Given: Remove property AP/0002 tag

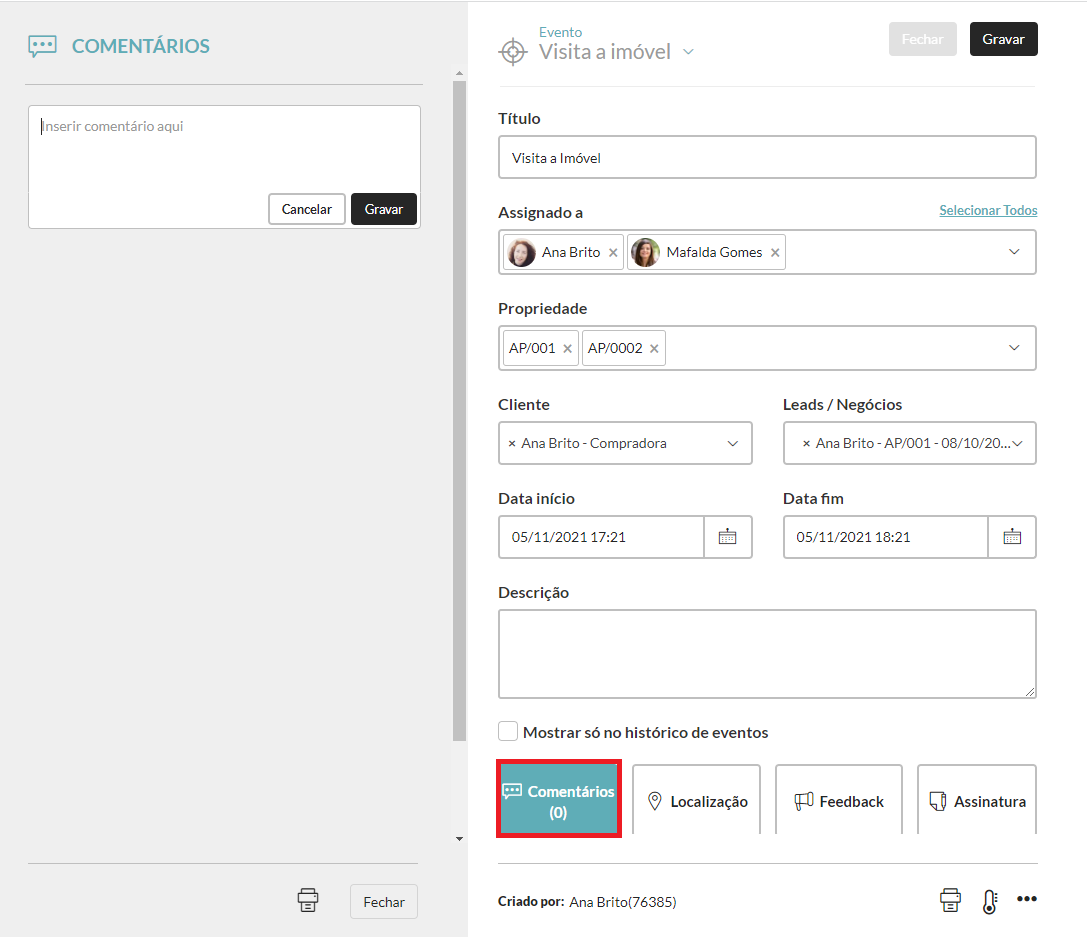Looking at the screenshot, I should coord(654,349).
